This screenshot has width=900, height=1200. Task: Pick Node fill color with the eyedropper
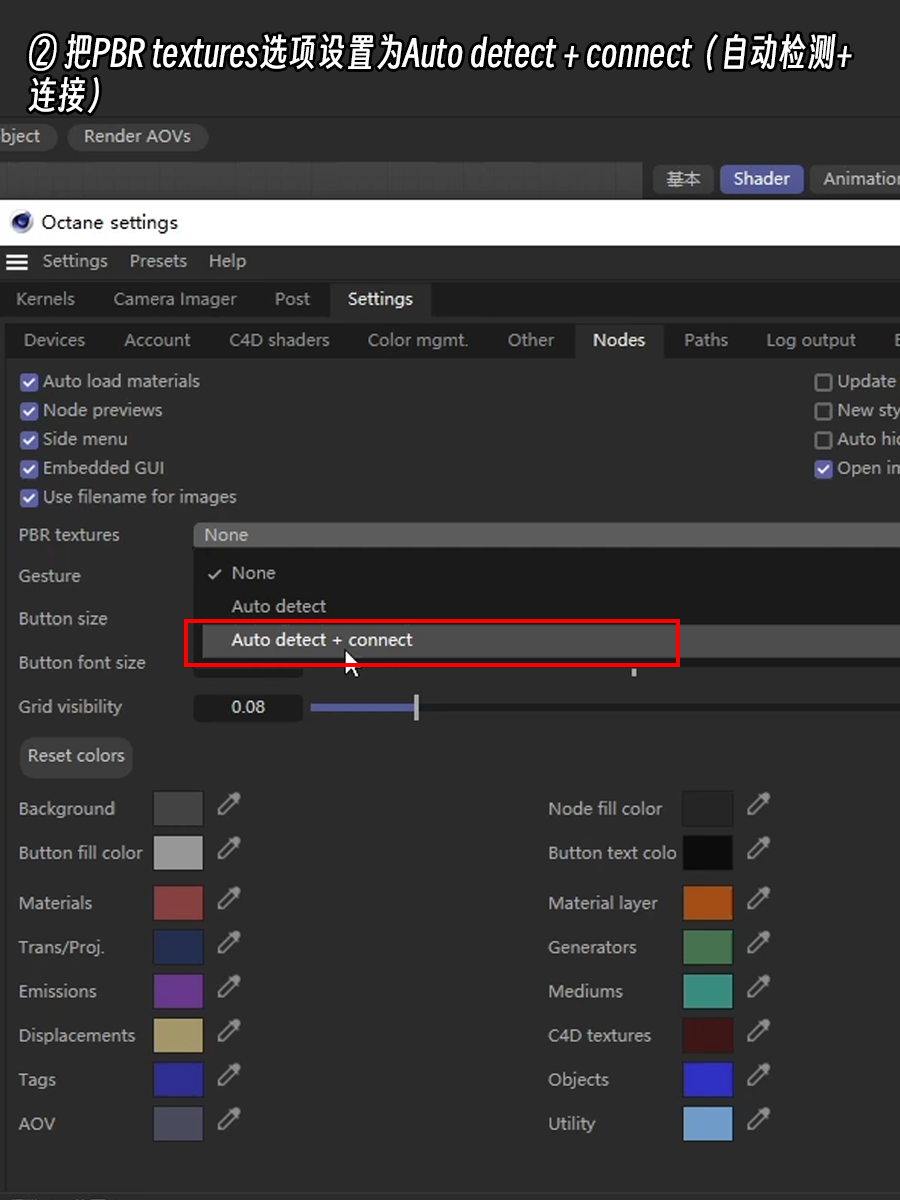(759, 803)
